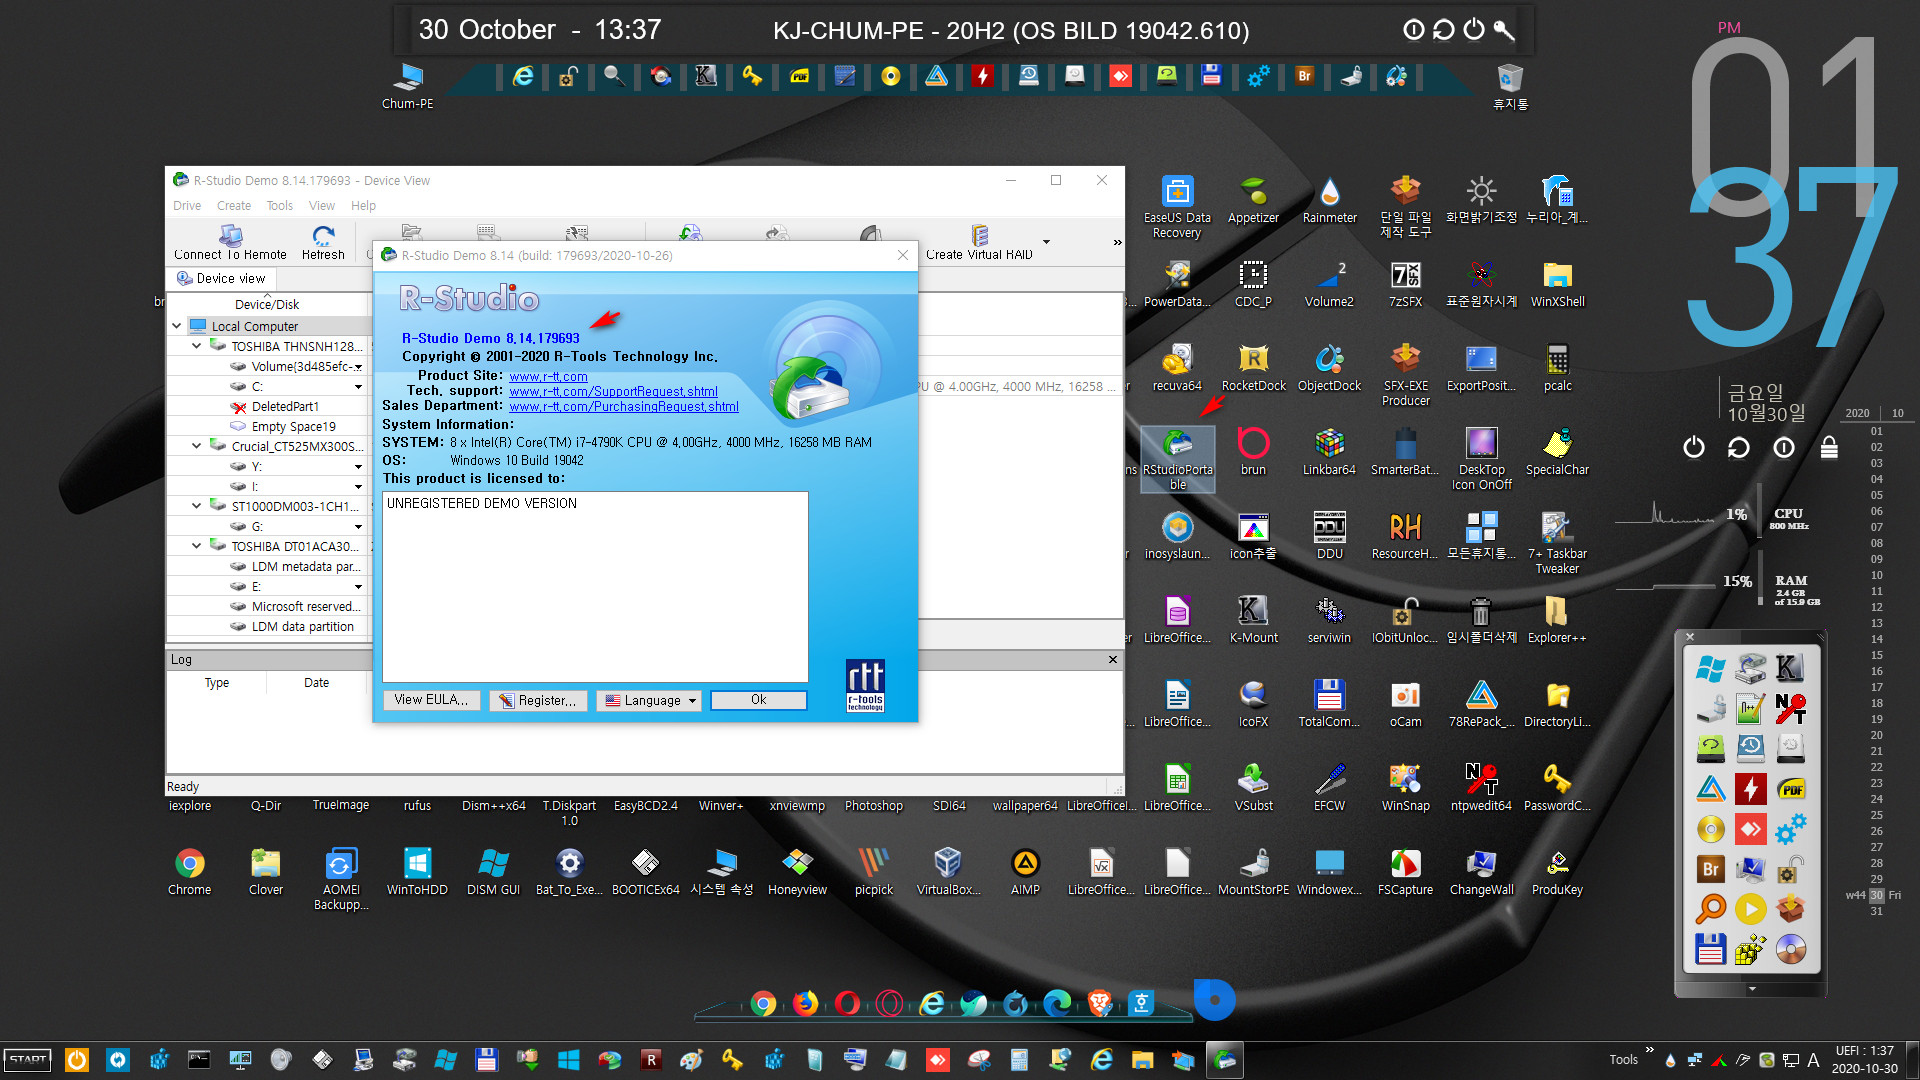The width and height of the screenshot is (1920, 1080).
Task: Open WinToHDD desktop icon
Action: (x=417, y=872)
